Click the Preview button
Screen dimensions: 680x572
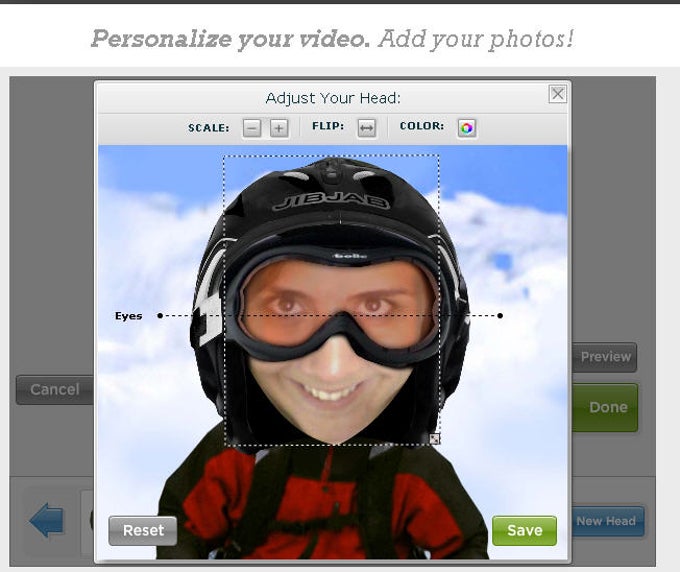(x=605, y=357)
